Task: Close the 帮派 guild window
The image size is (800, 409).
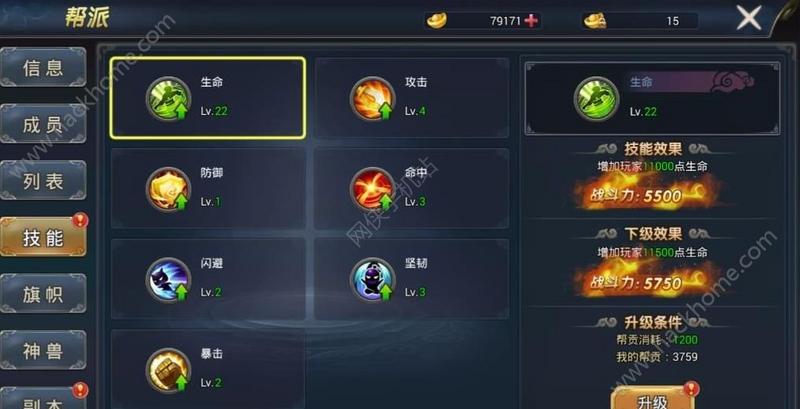Action: pyautogui.click(x=748, y=18)
